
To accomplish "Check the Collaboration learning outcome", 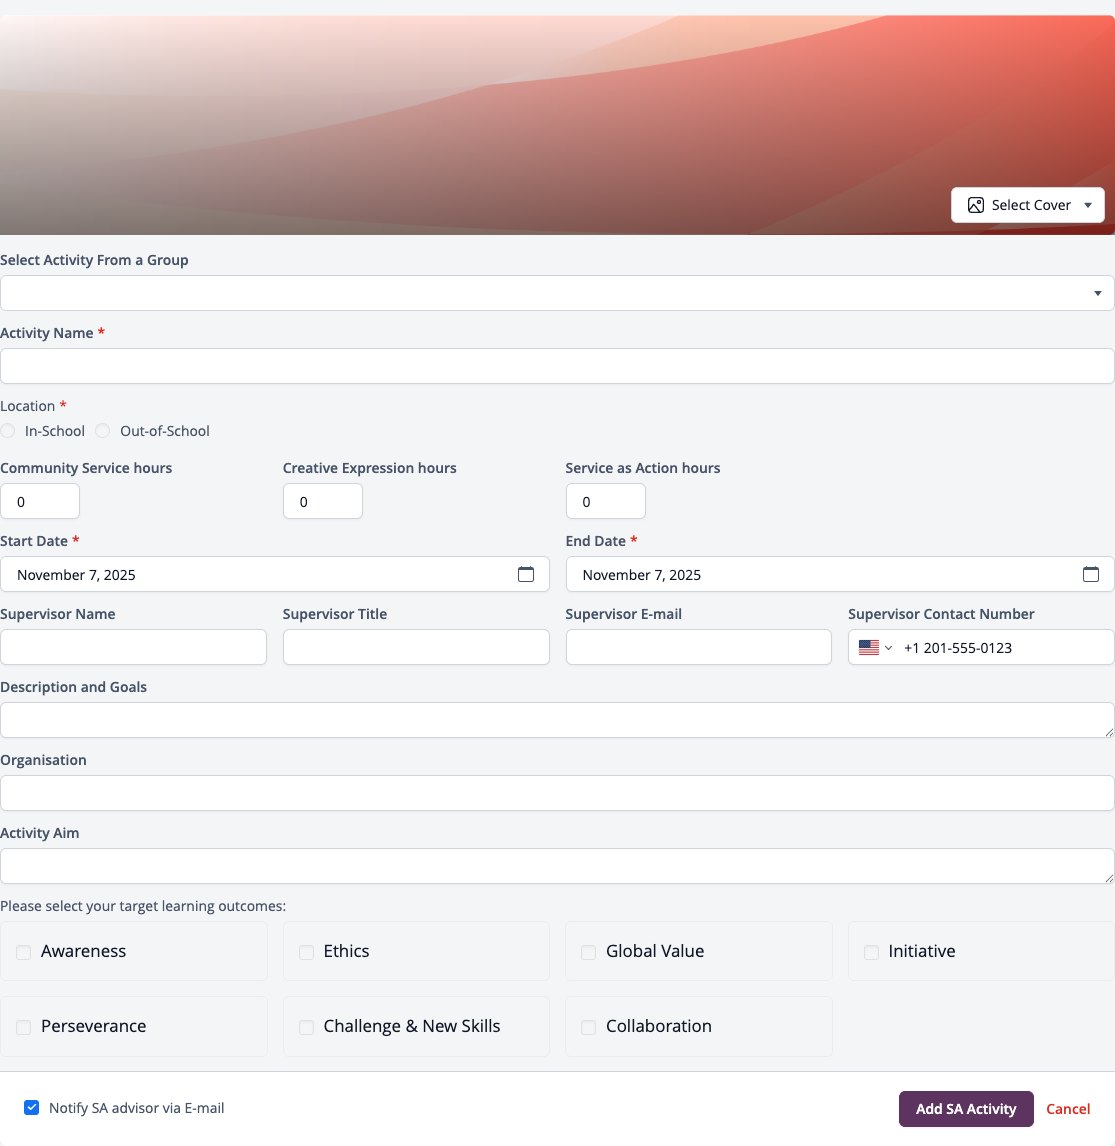I will tap(588, 1028).
